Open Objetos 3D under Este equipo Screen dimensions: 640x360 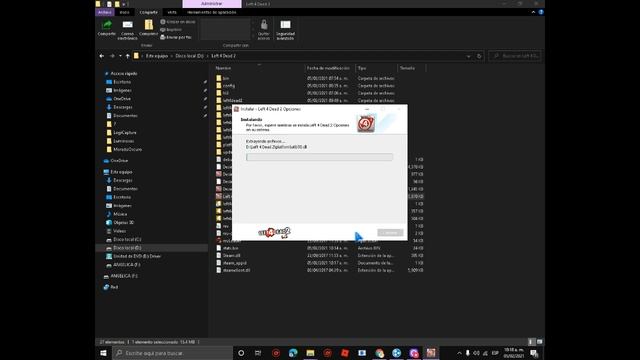point(123,222)
